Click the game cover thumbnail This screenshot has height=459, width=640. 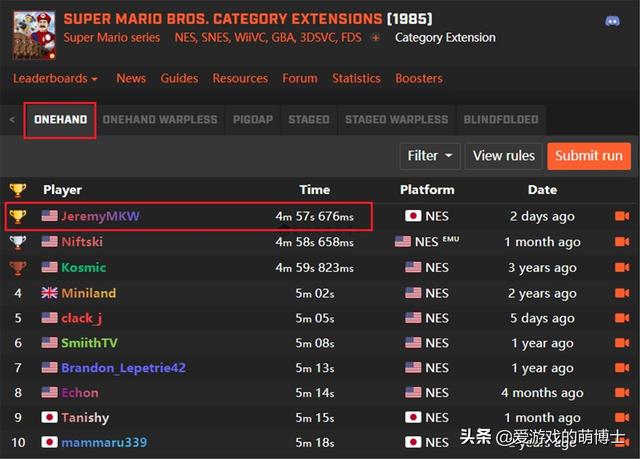point(34,35)
